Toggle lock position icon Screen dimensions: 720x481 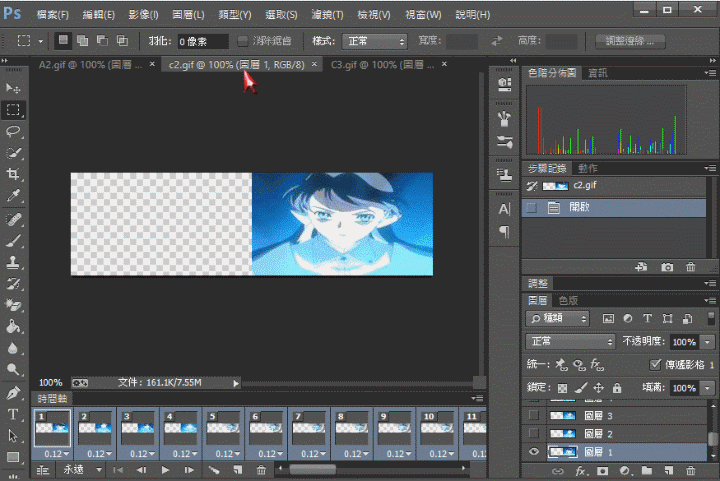[598, 388]
